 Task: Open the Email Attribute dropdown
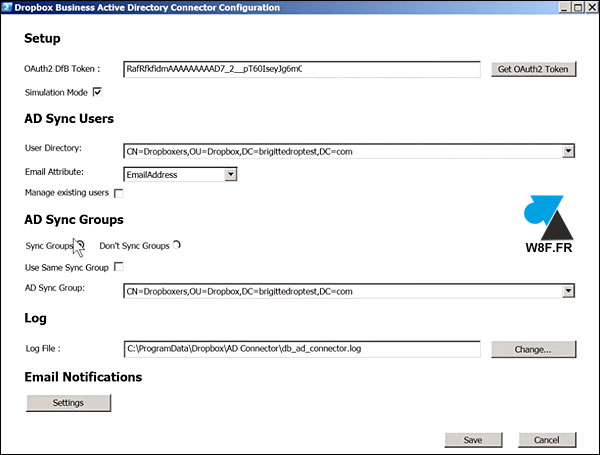pos(230,174)
